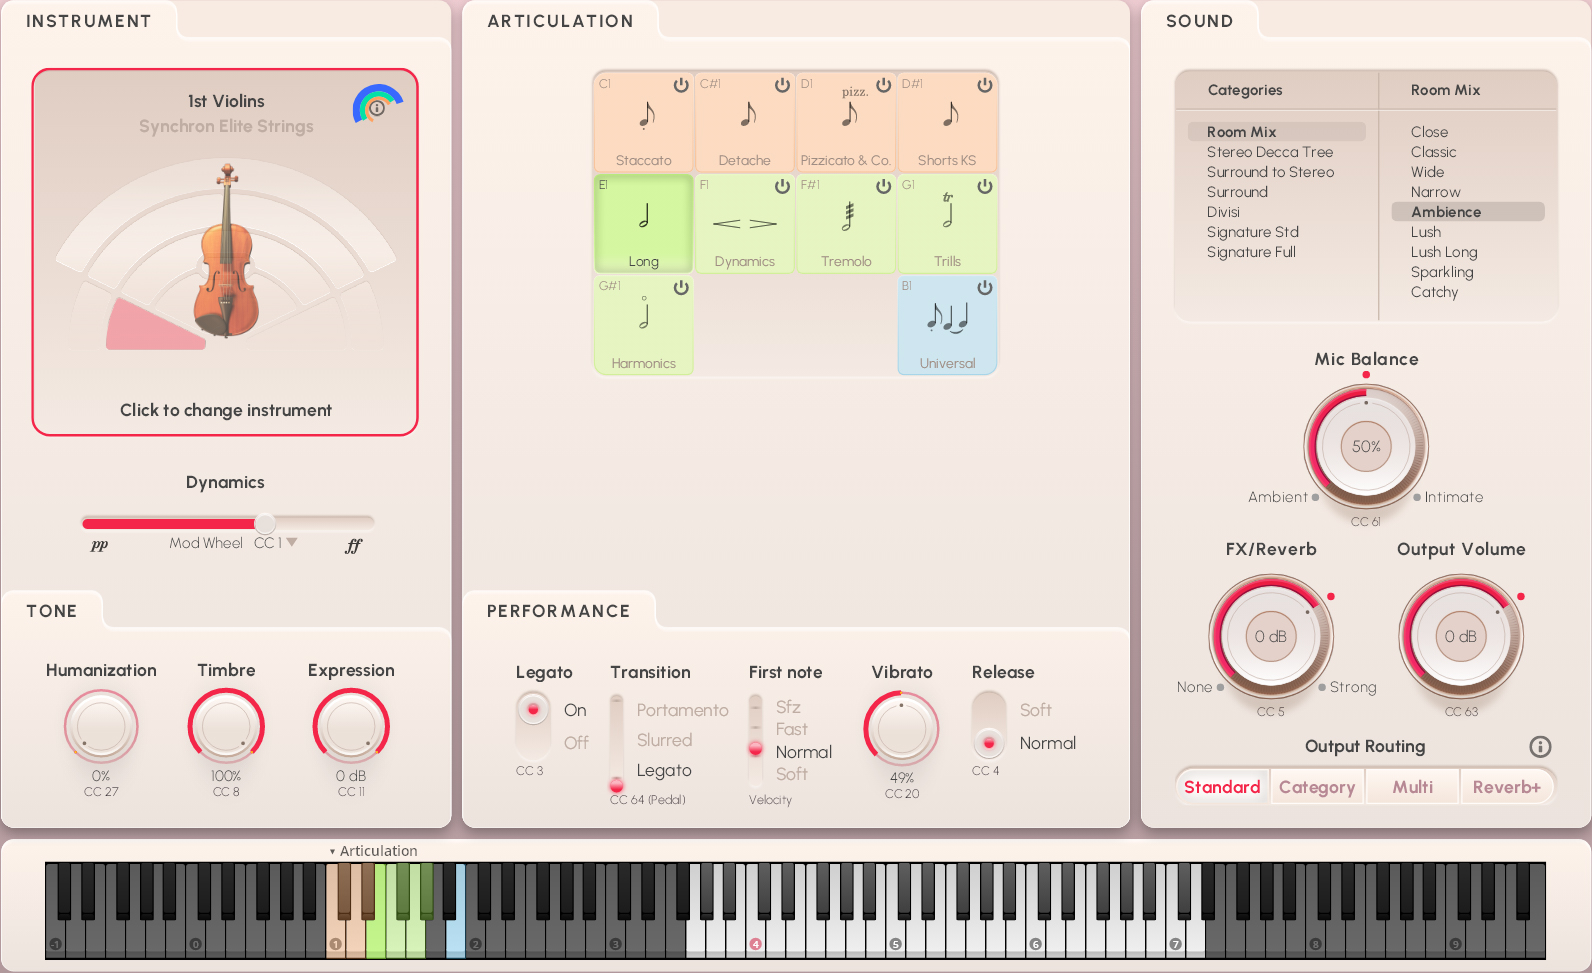Toggle the Legato On/Off switch
The height and width of the screenshot is (973, 1592).
coord(533,725)
